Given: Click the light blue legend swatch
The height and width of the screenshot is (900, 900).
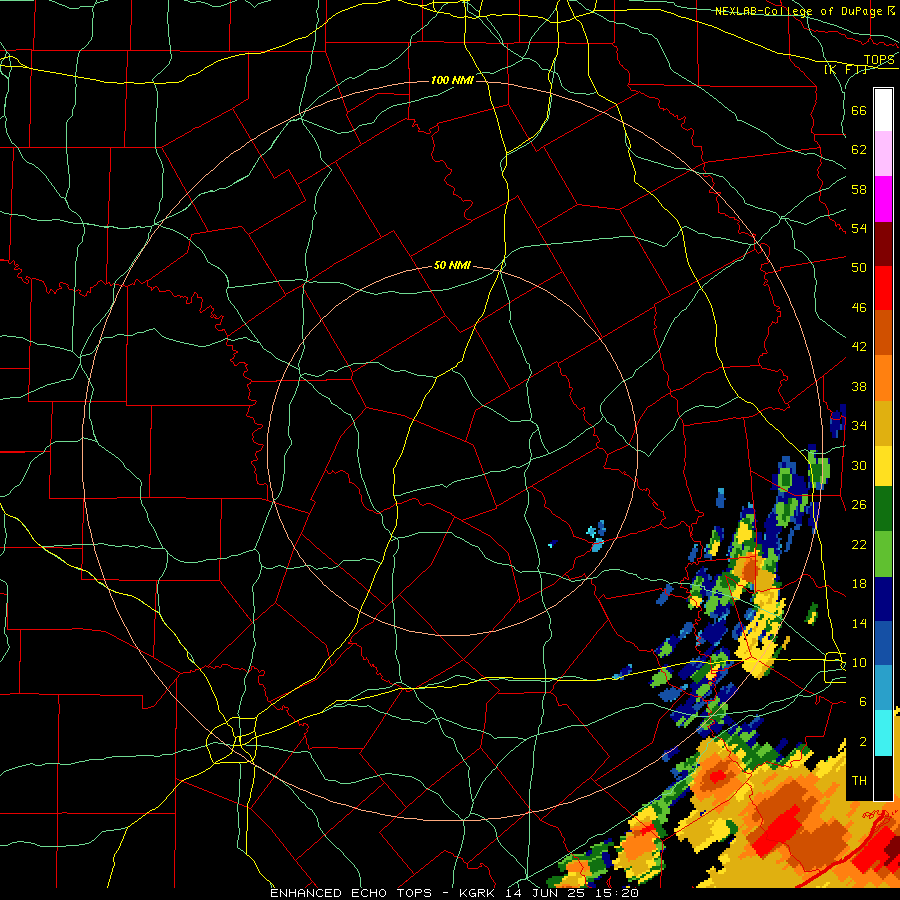Looking at the screenshot, I should [x=883, y=688].
